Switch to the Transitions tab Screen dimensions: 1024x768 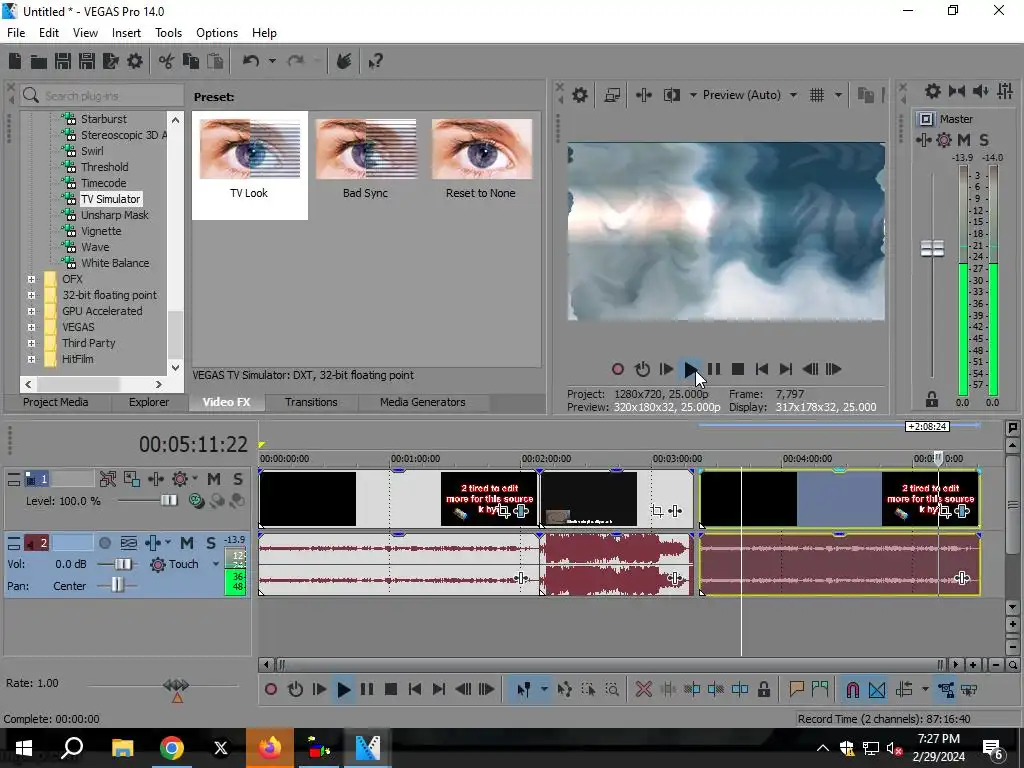tap(311, 402)
